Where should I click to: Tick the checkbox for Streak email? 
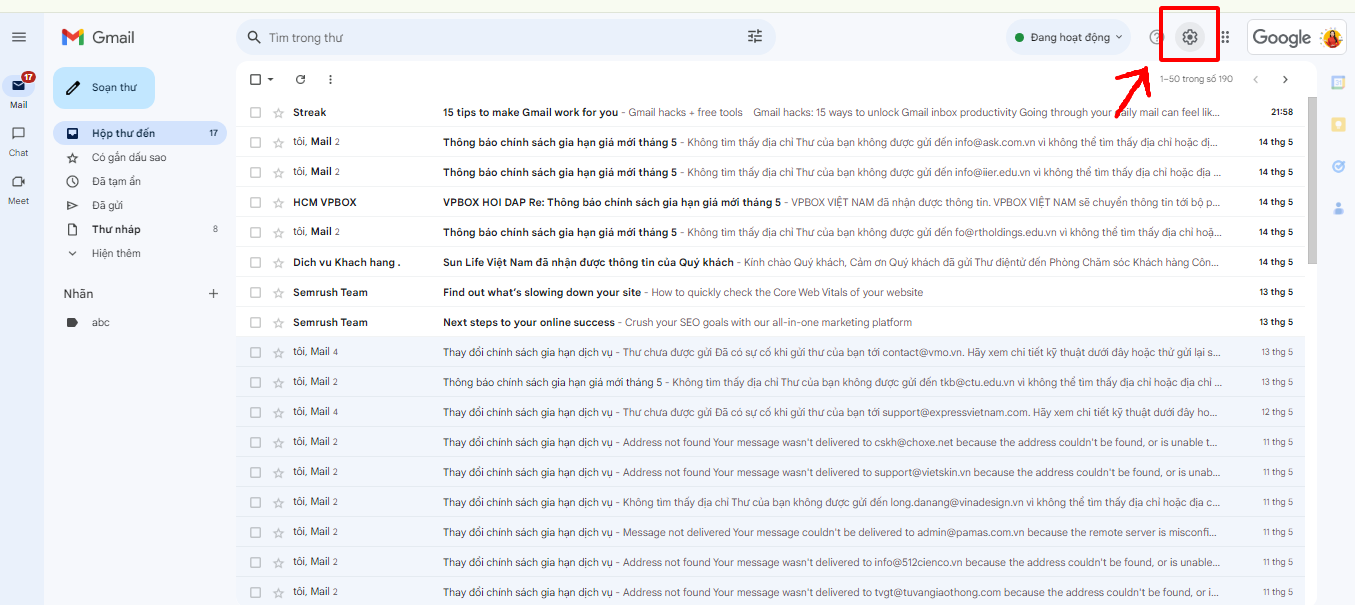click(x=255, y=113)
